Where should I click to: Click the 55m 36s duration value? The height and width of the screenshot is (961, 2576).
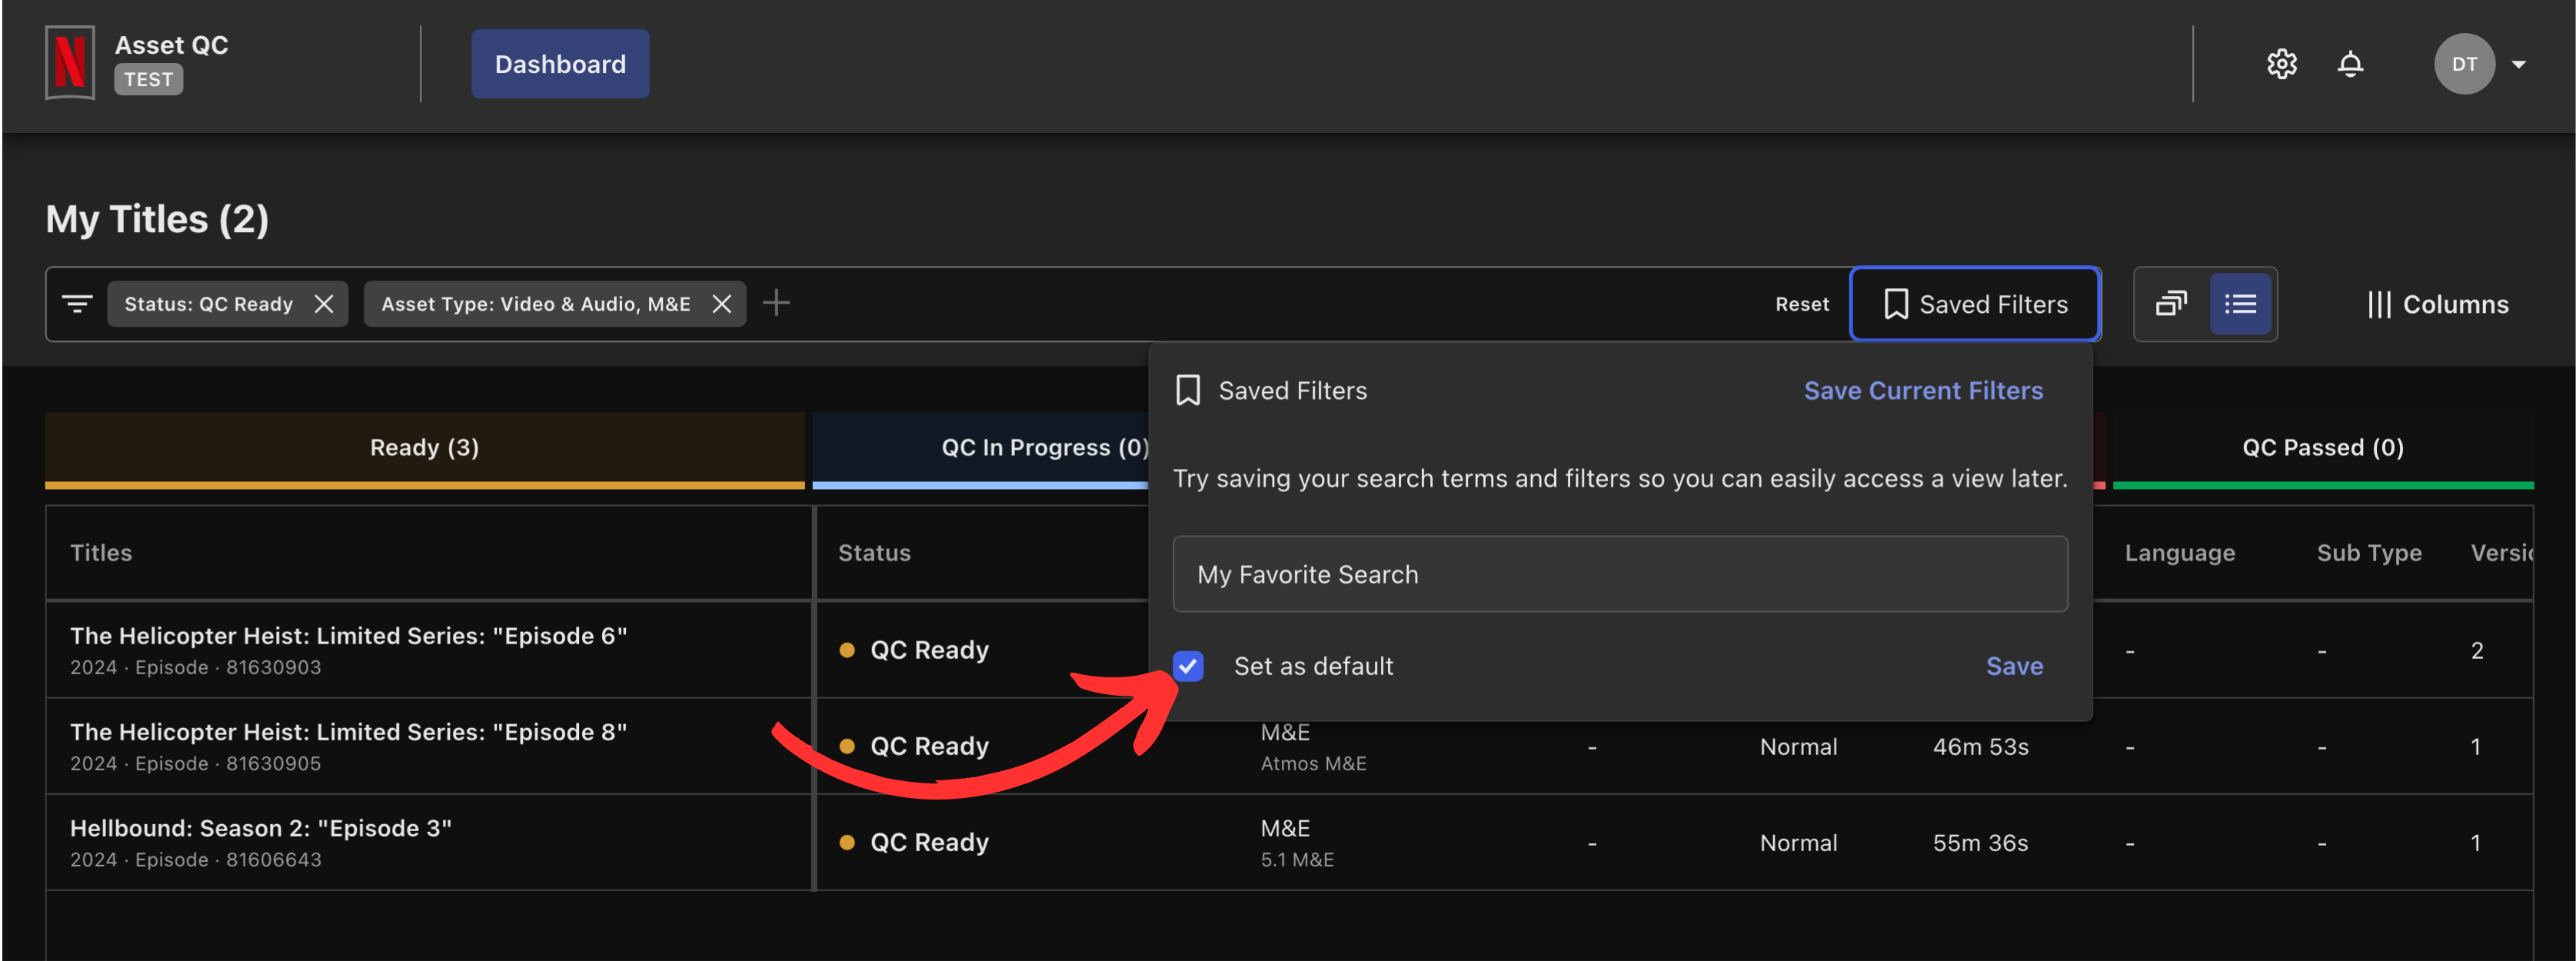[x=1979, y=843]
